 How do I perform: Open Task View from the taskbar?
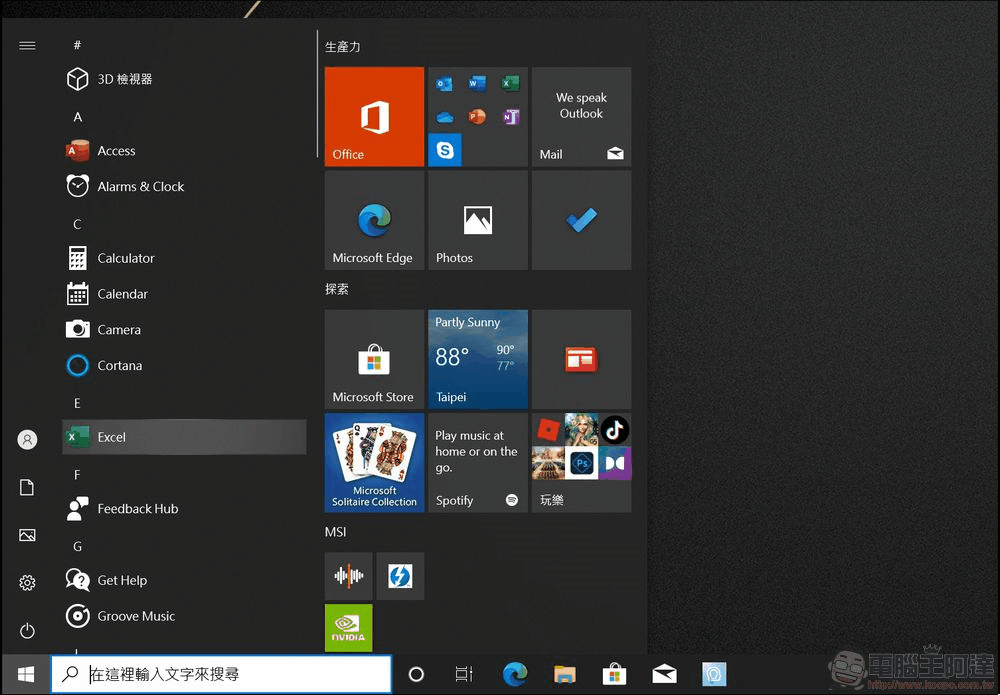point(464,674)
